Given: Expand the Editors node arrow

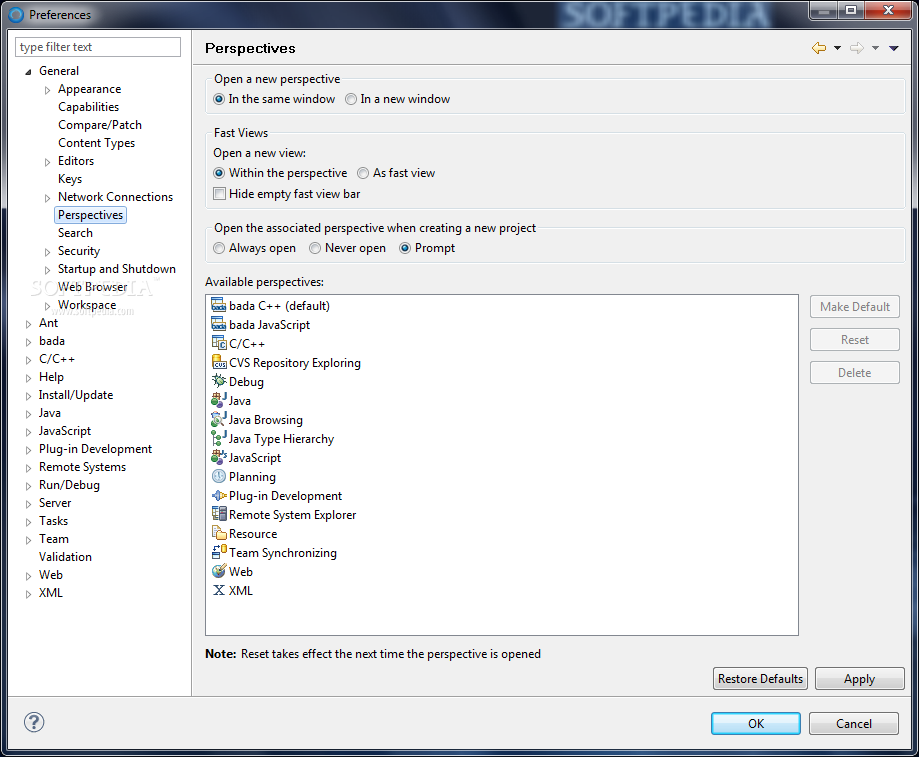Looking at the screenshot, I should click(47, 162).
